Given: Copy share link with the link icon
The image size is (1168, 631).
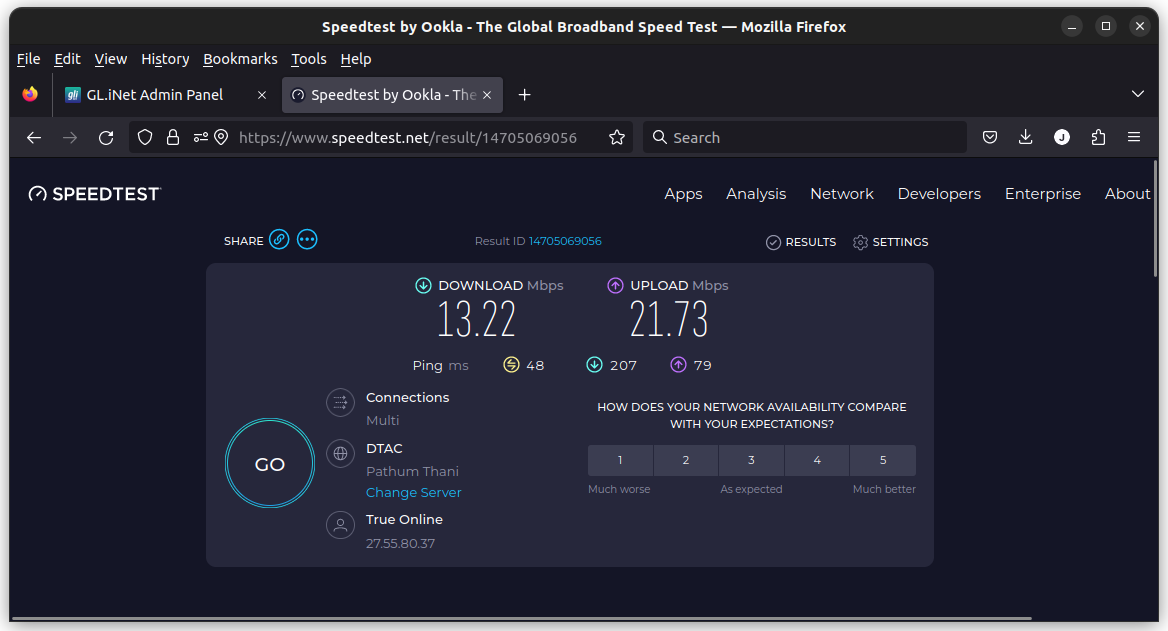Looking at the screenshot, I should (279, 240).
